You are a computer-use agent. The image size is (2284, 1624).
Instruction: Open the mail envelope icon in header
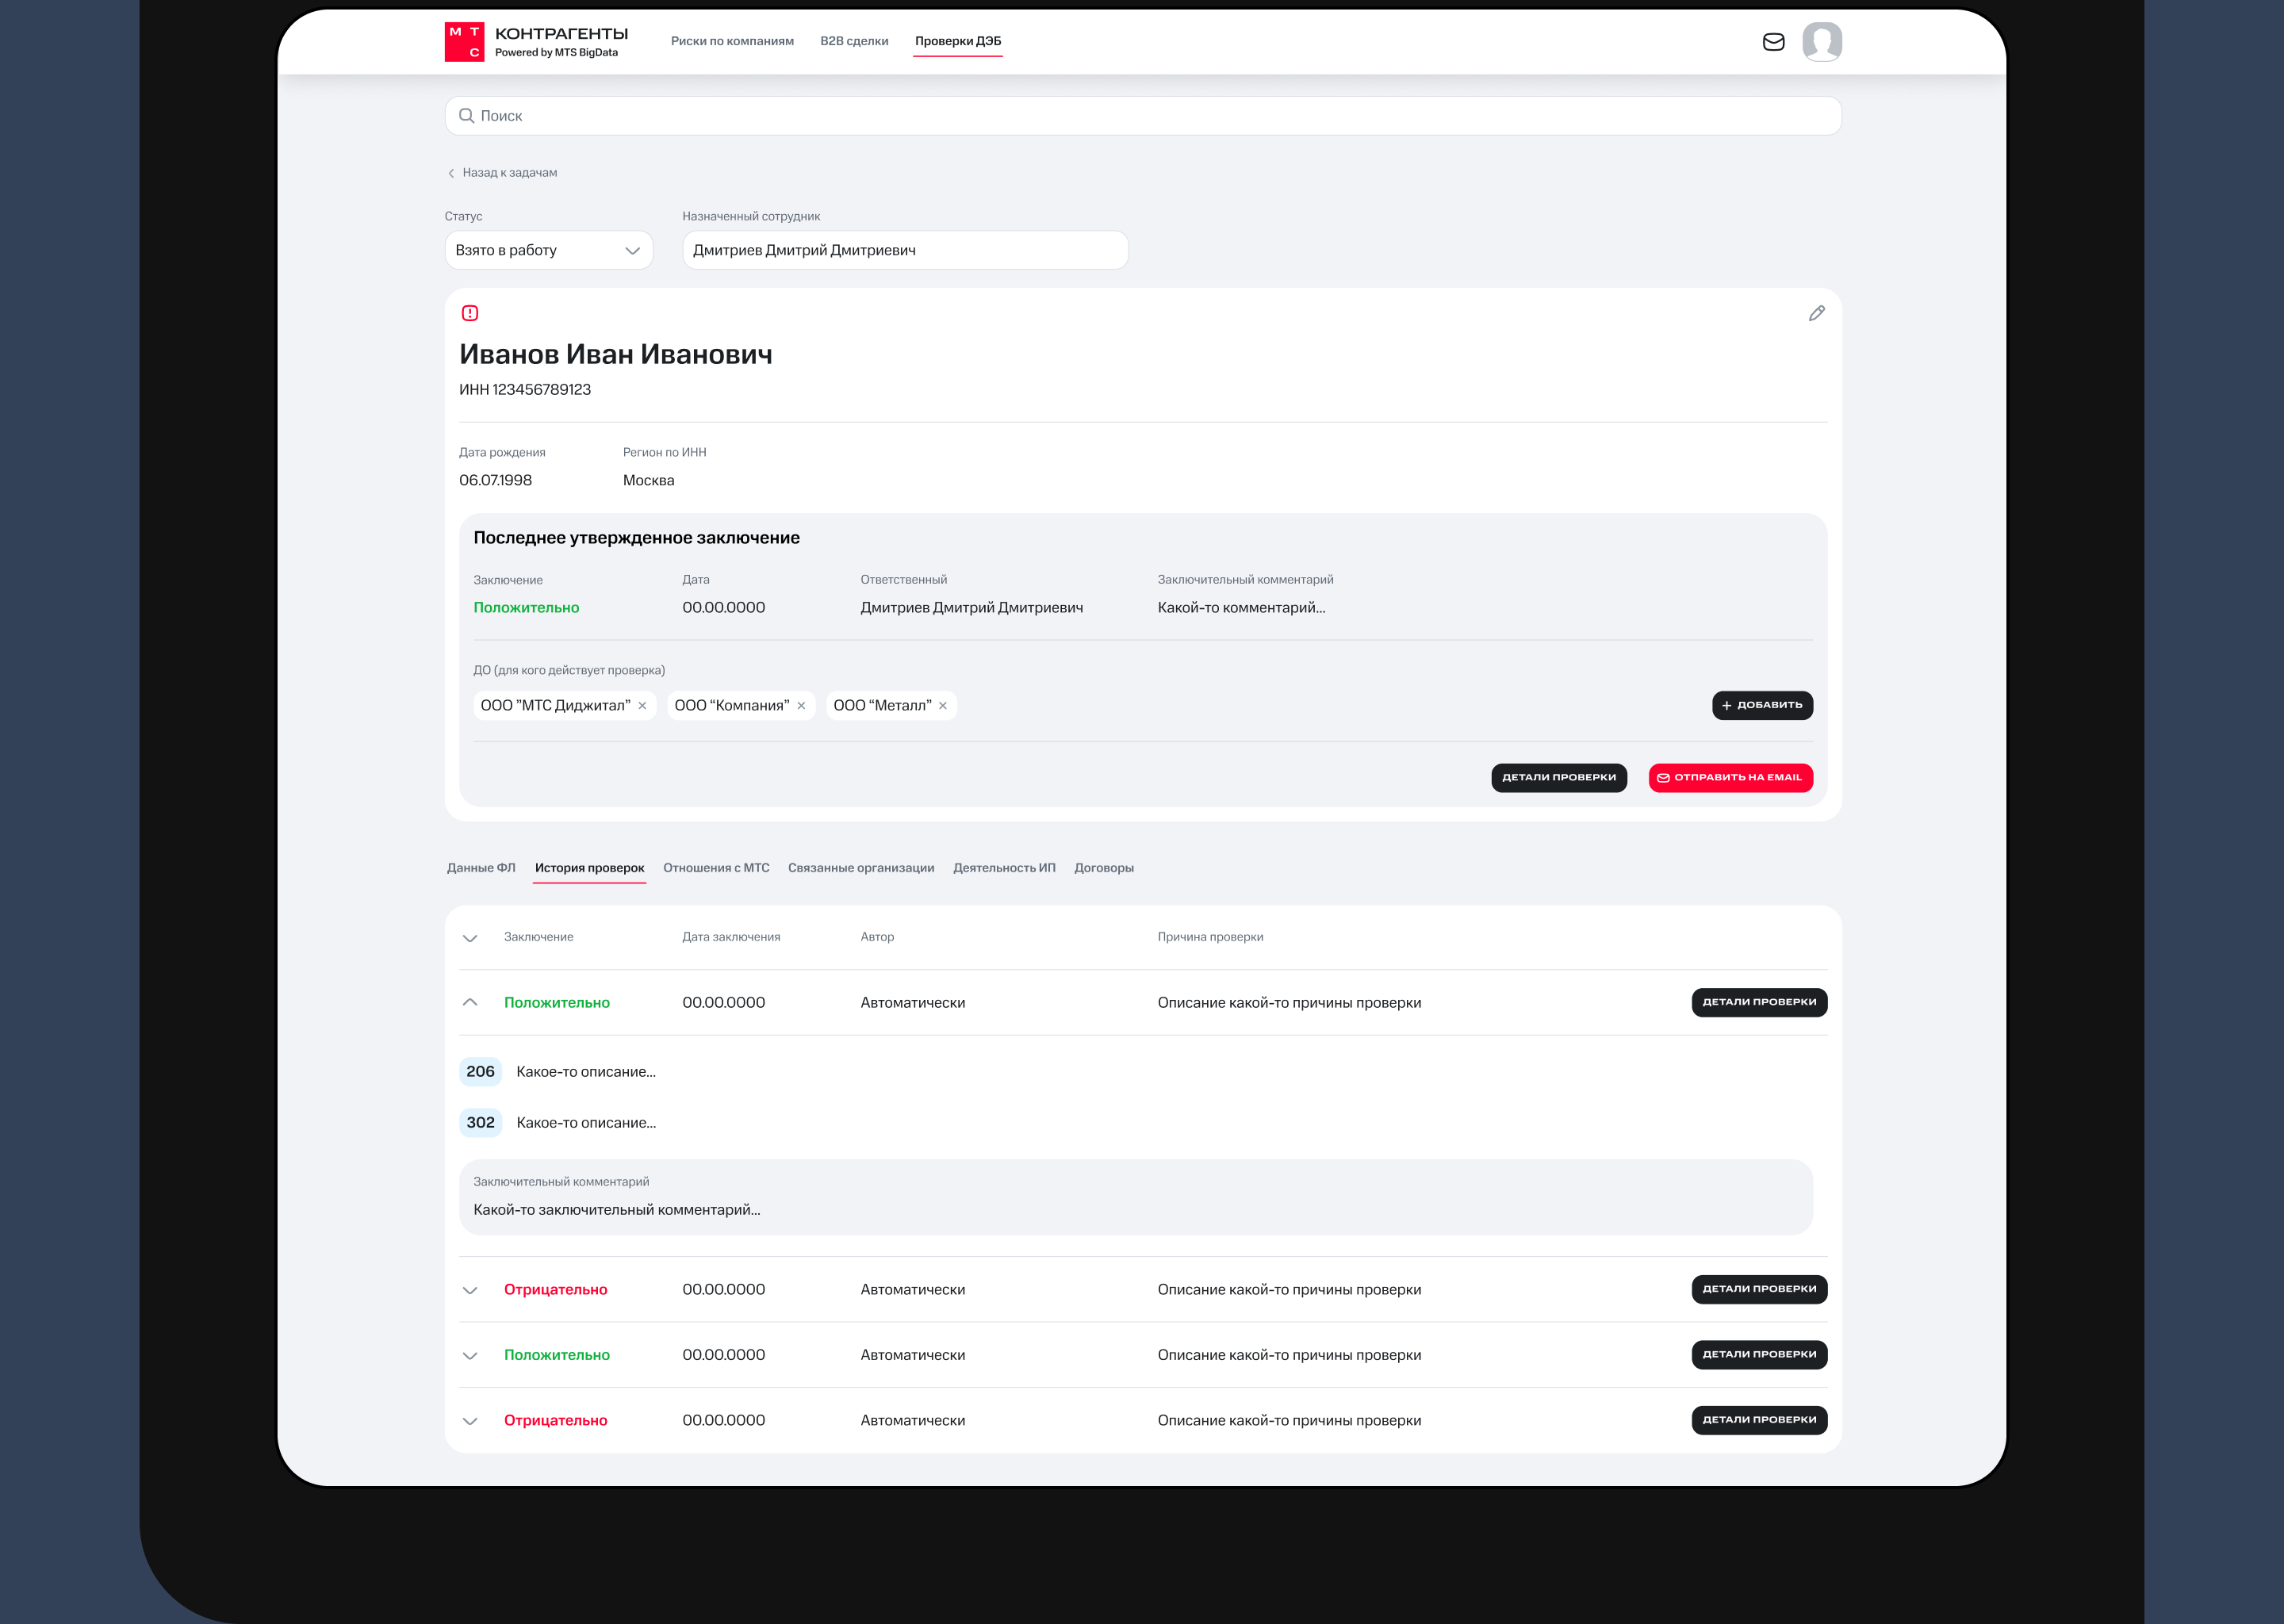(x=1773, y=42)
